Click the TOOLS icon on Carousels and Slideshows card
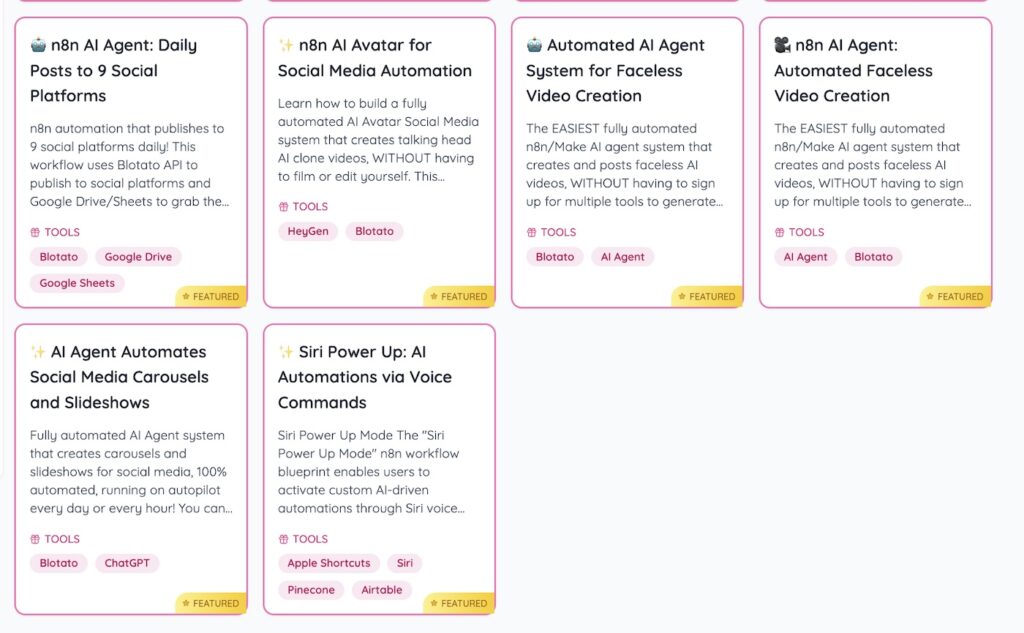Screen dimensions: 1024x633 click(x=36, y=539)
